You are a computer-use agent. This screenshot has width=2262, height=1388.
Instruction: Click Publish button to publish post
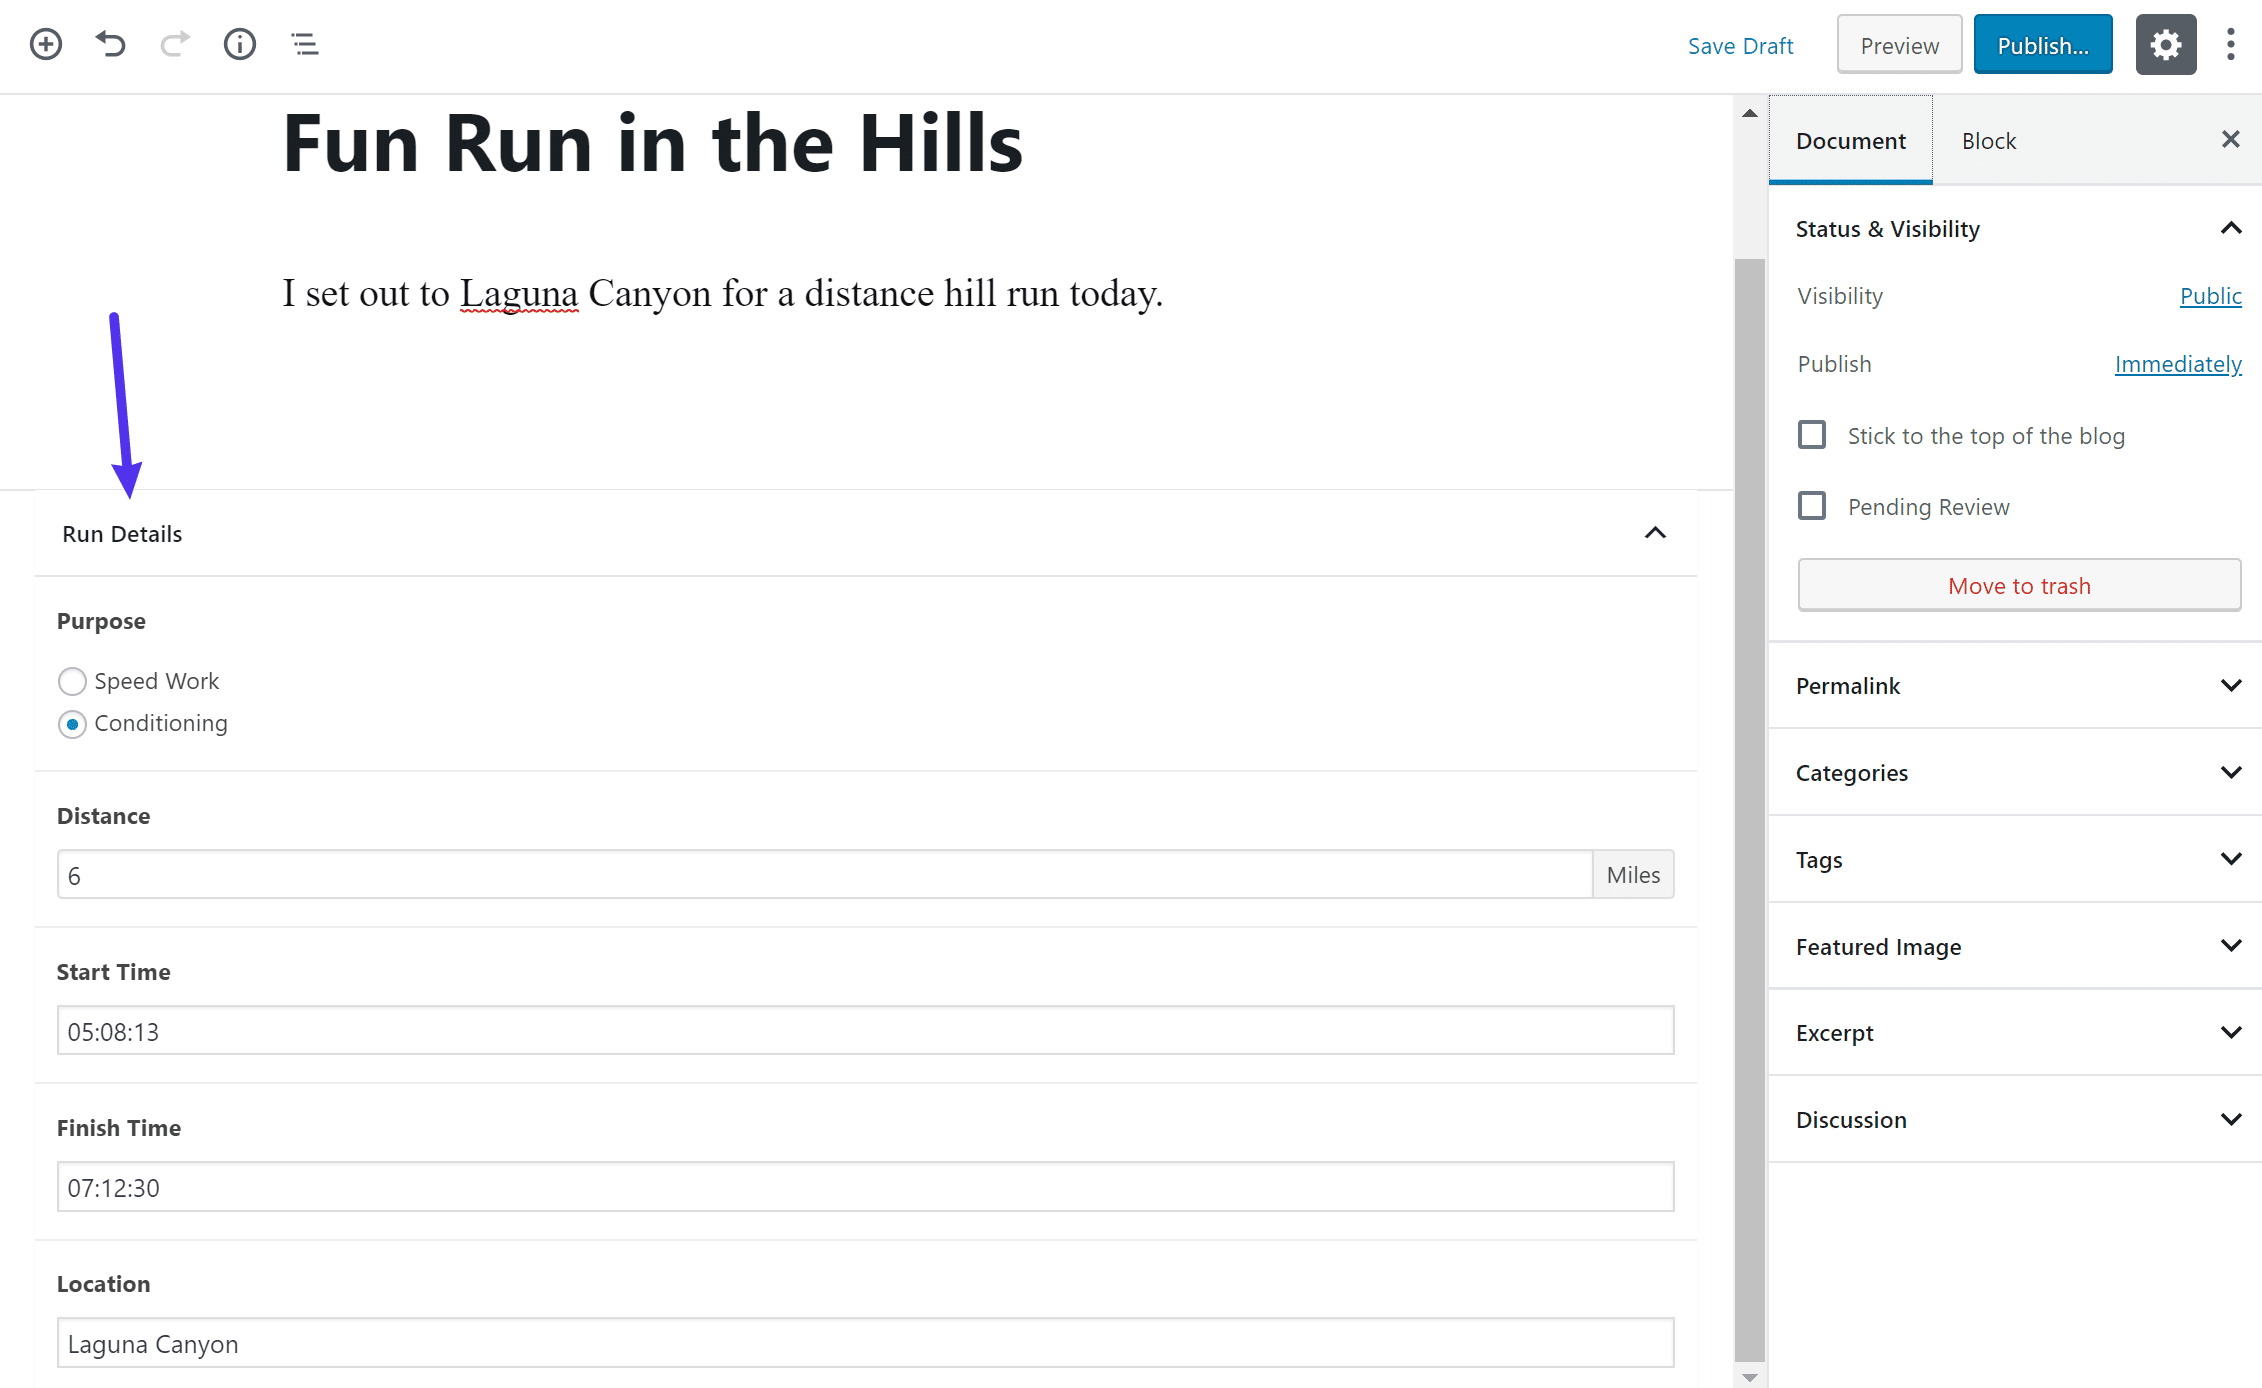(2042, 44)
